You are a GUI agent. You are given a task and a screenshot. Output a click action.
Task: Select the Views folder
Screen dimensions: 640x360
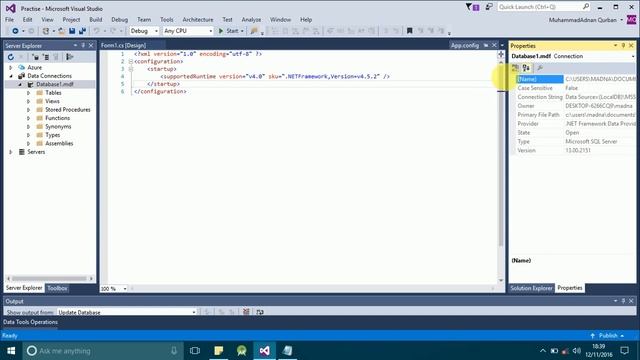pyautogui.click(x=52, y=101)
